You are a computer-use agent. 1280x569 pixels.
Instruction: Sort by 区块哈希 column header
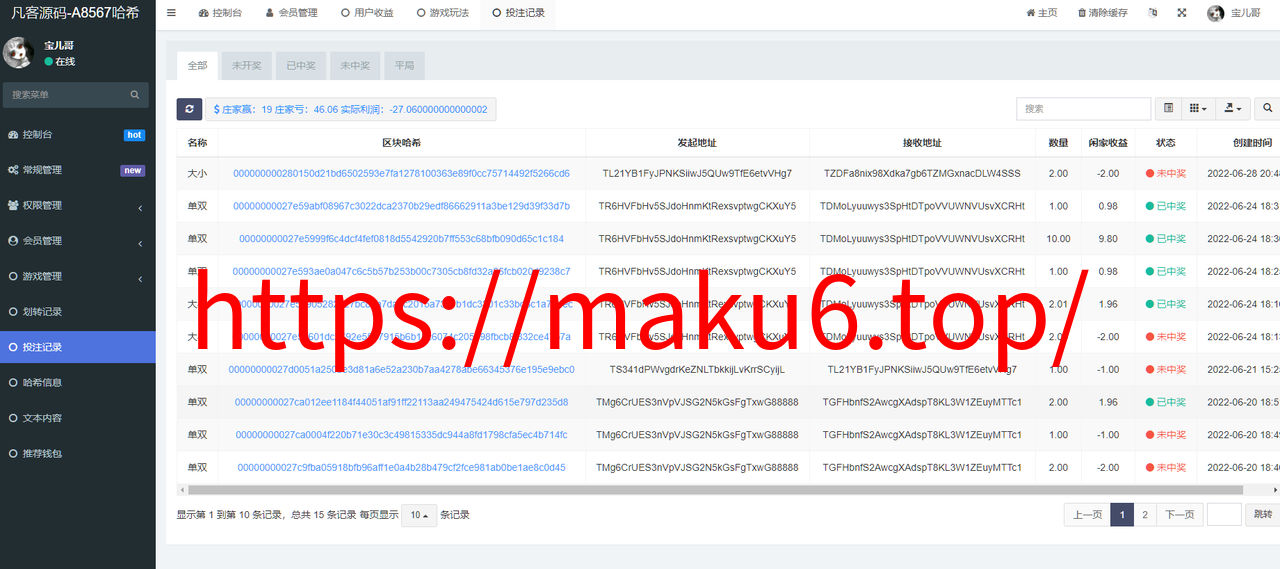[x=401, y=143]
